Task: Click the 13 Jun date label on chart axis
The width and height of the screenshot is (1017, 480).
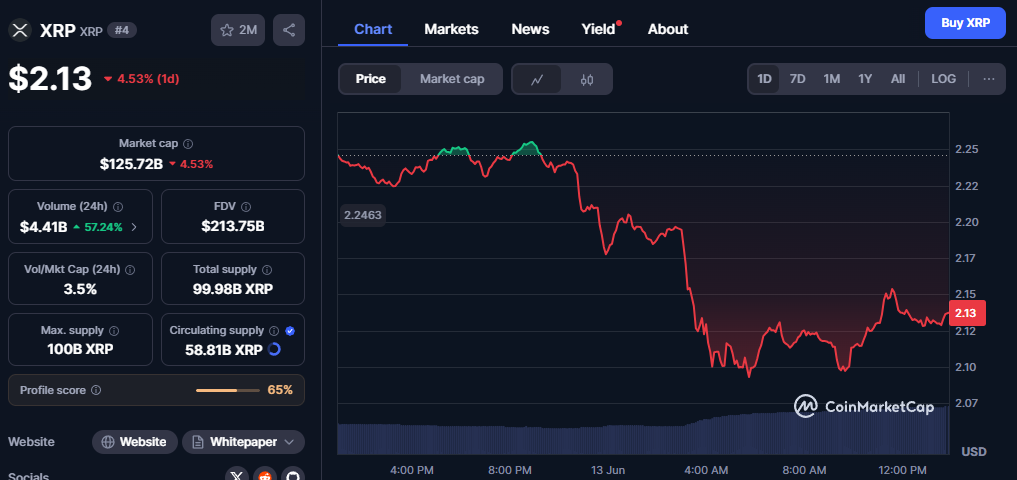Action: [x=608, y=470]
